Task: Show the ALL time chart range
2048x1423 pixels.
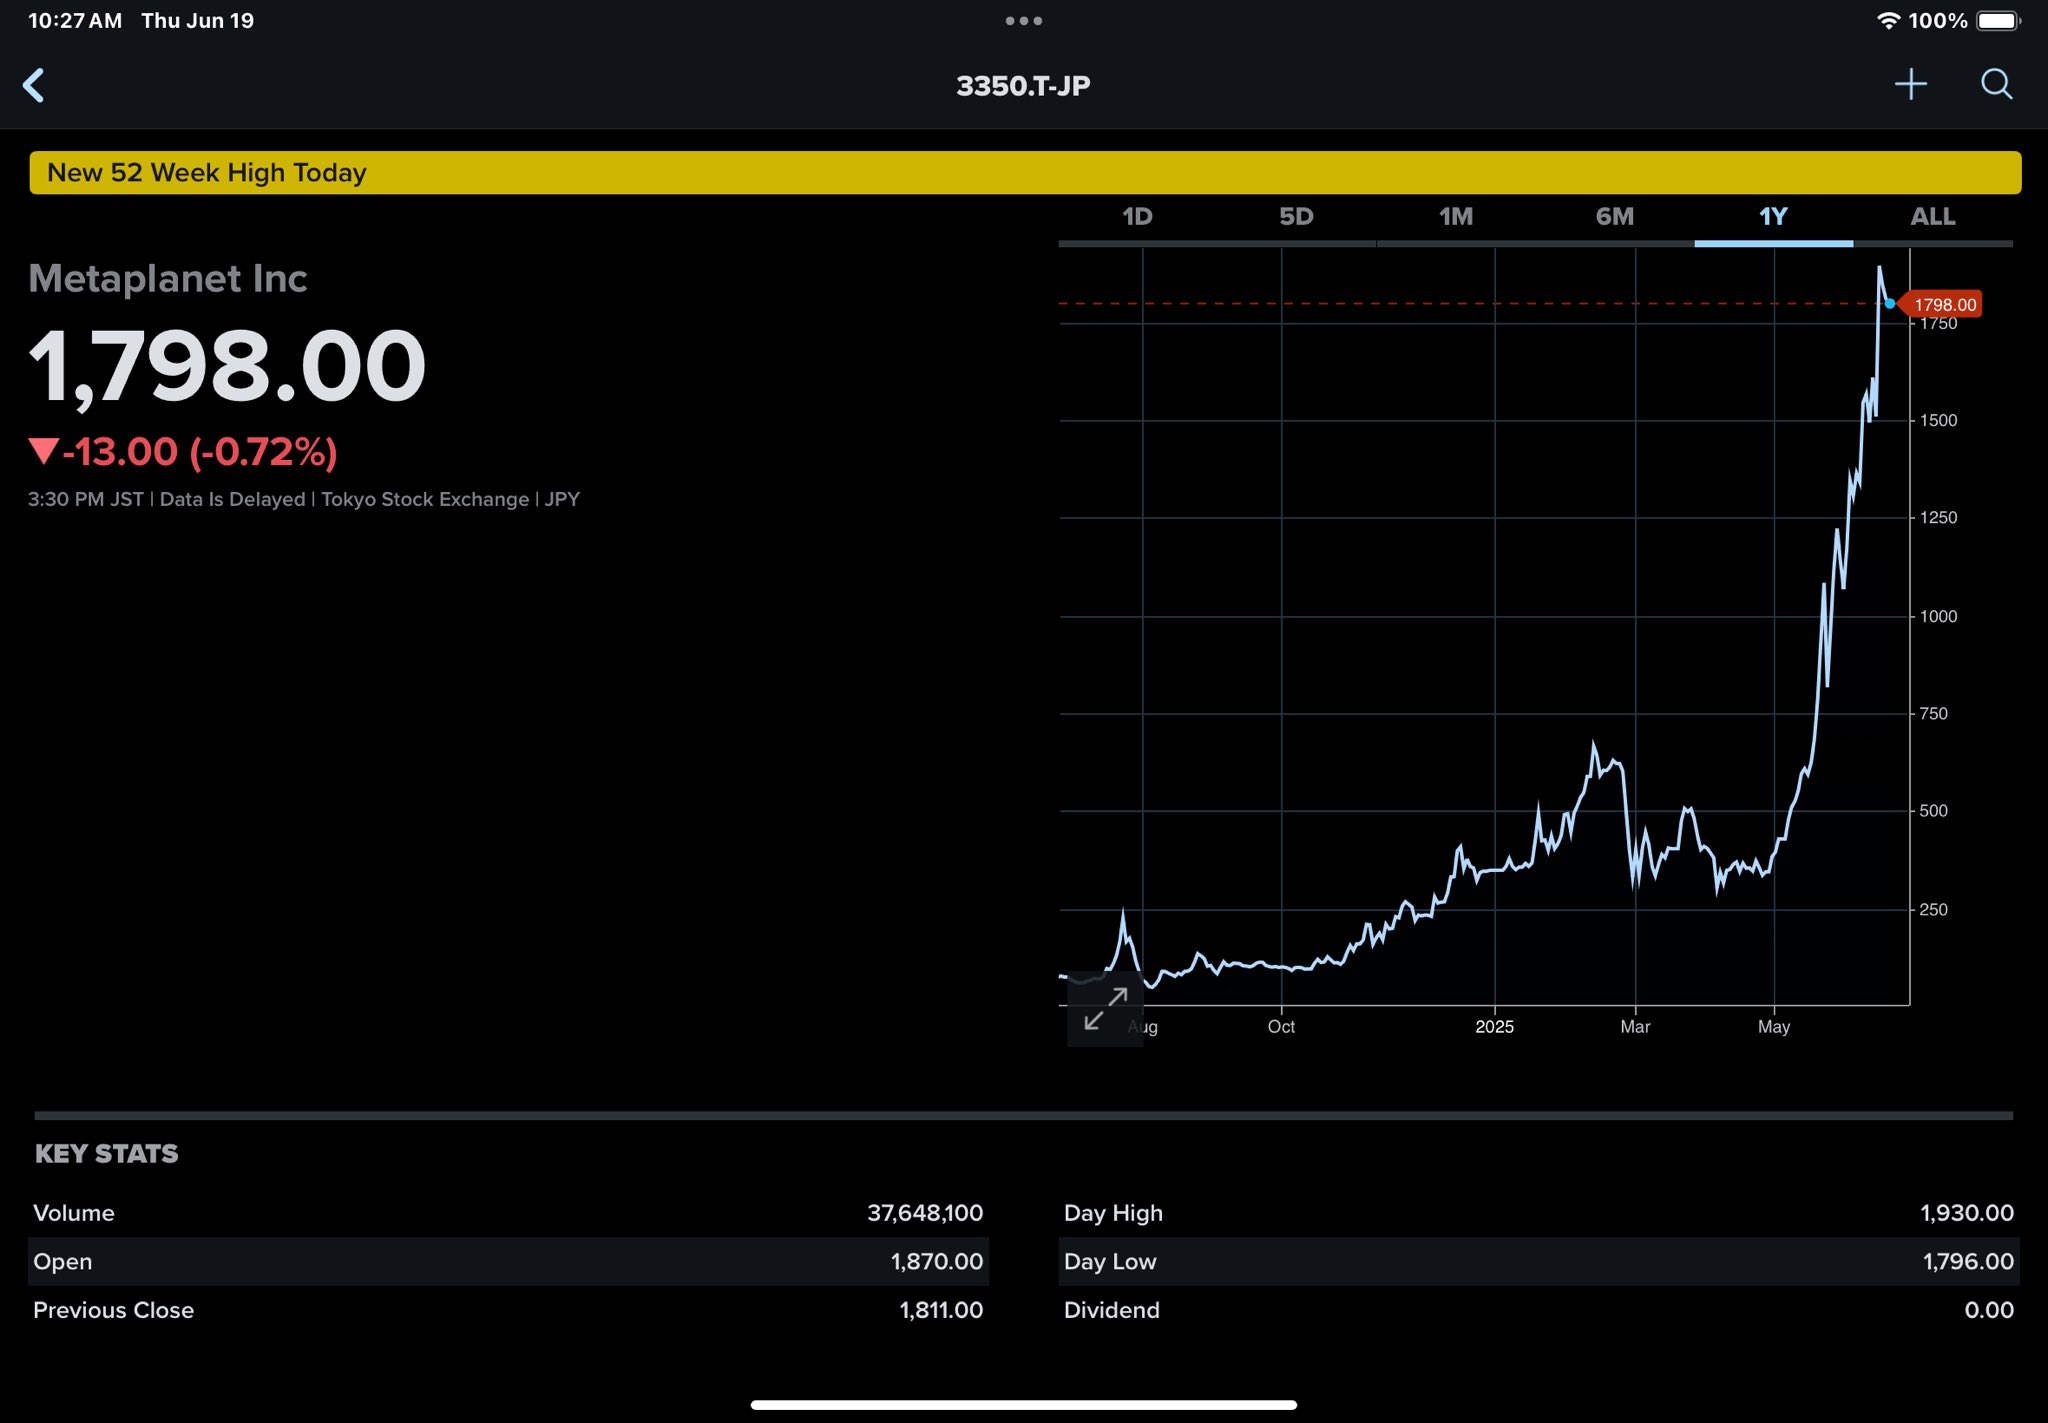Action: (1933, 217)
